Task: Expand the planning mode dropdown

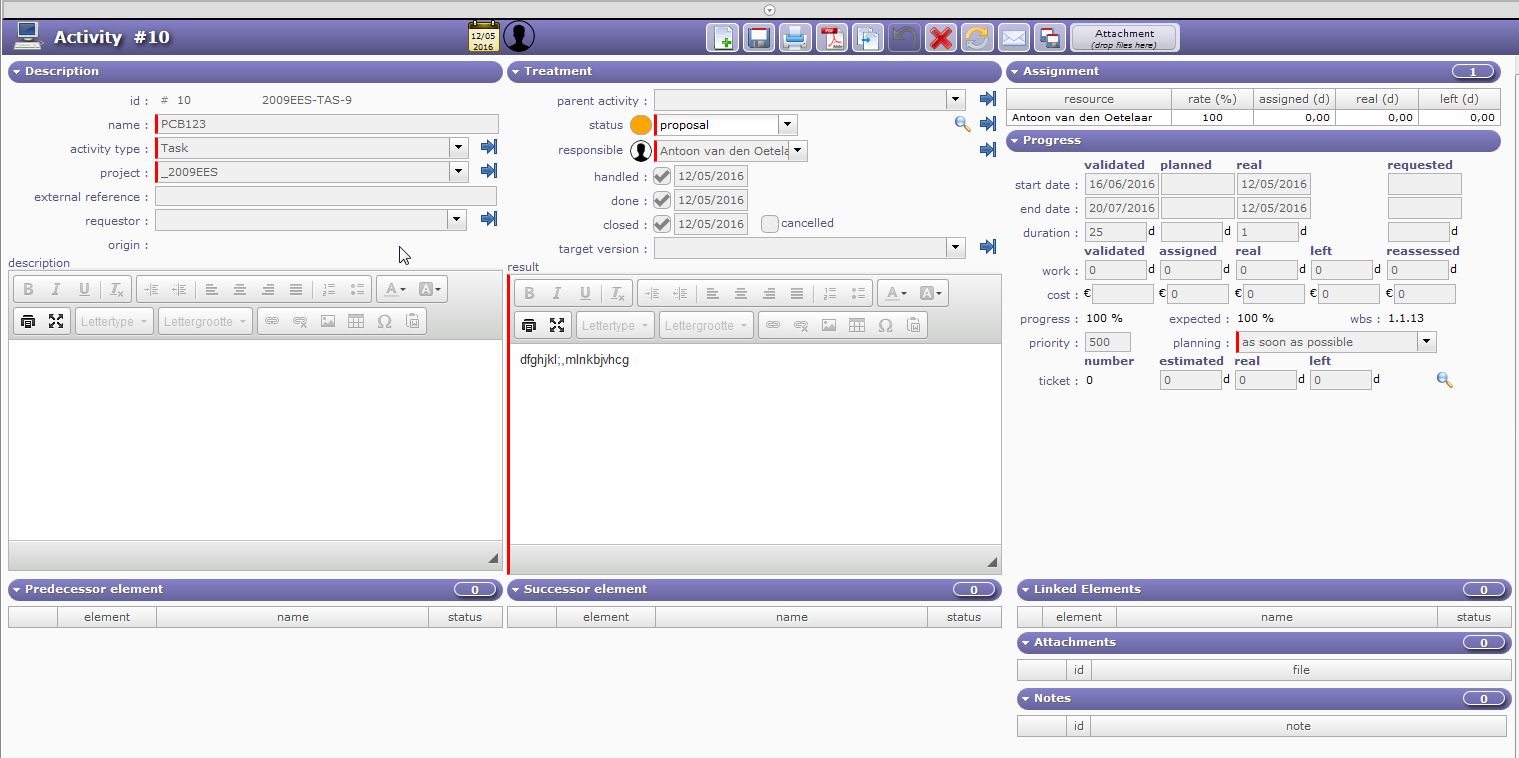Action: click(1426, 342)
